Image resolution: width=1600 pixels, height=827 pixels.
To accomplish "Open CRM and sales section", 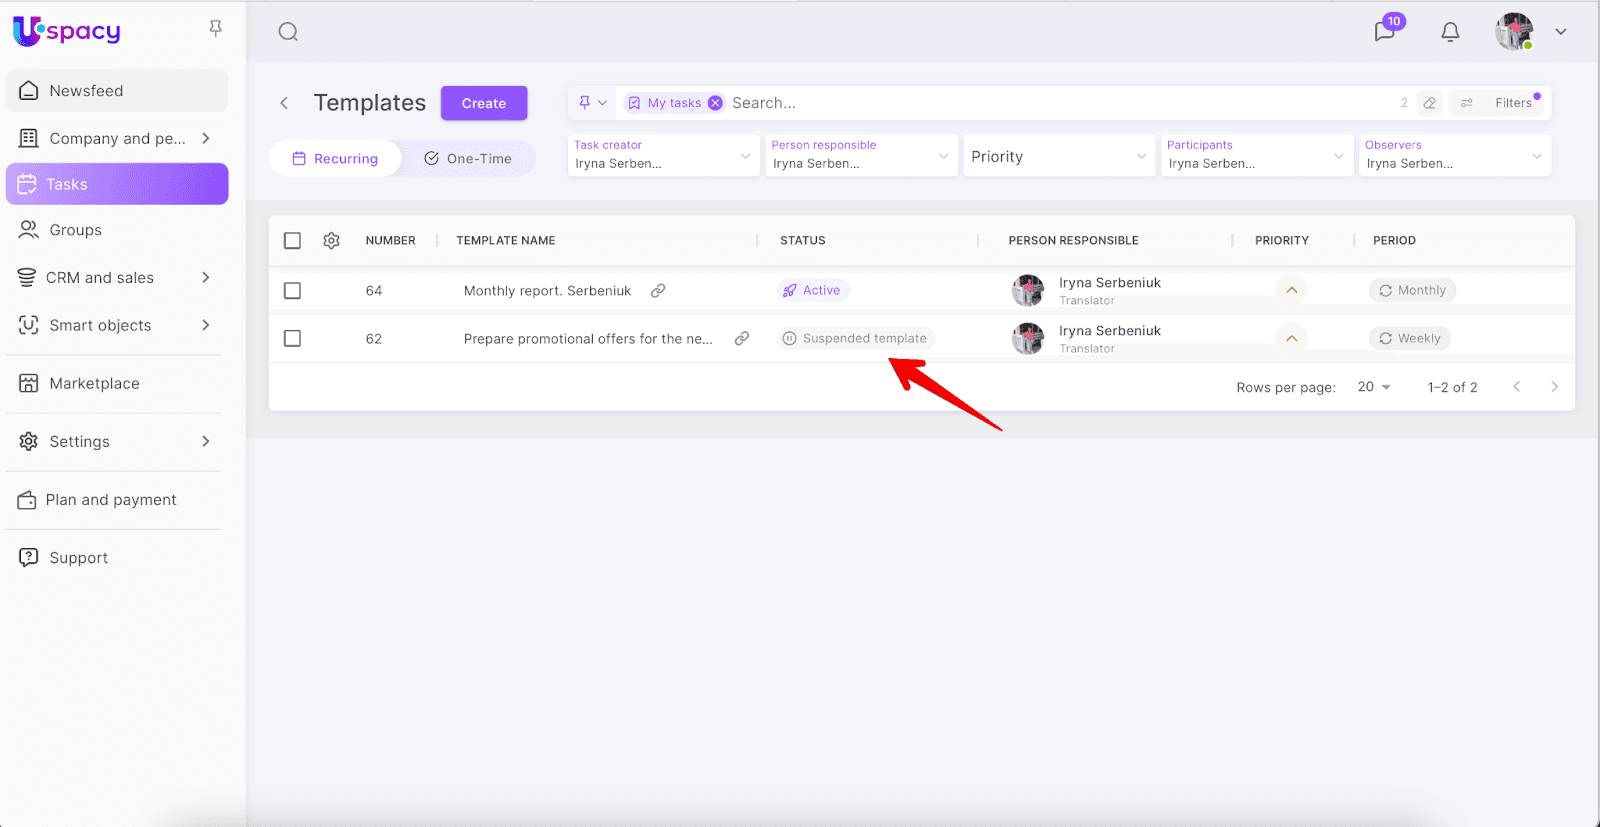I will 117,277.
